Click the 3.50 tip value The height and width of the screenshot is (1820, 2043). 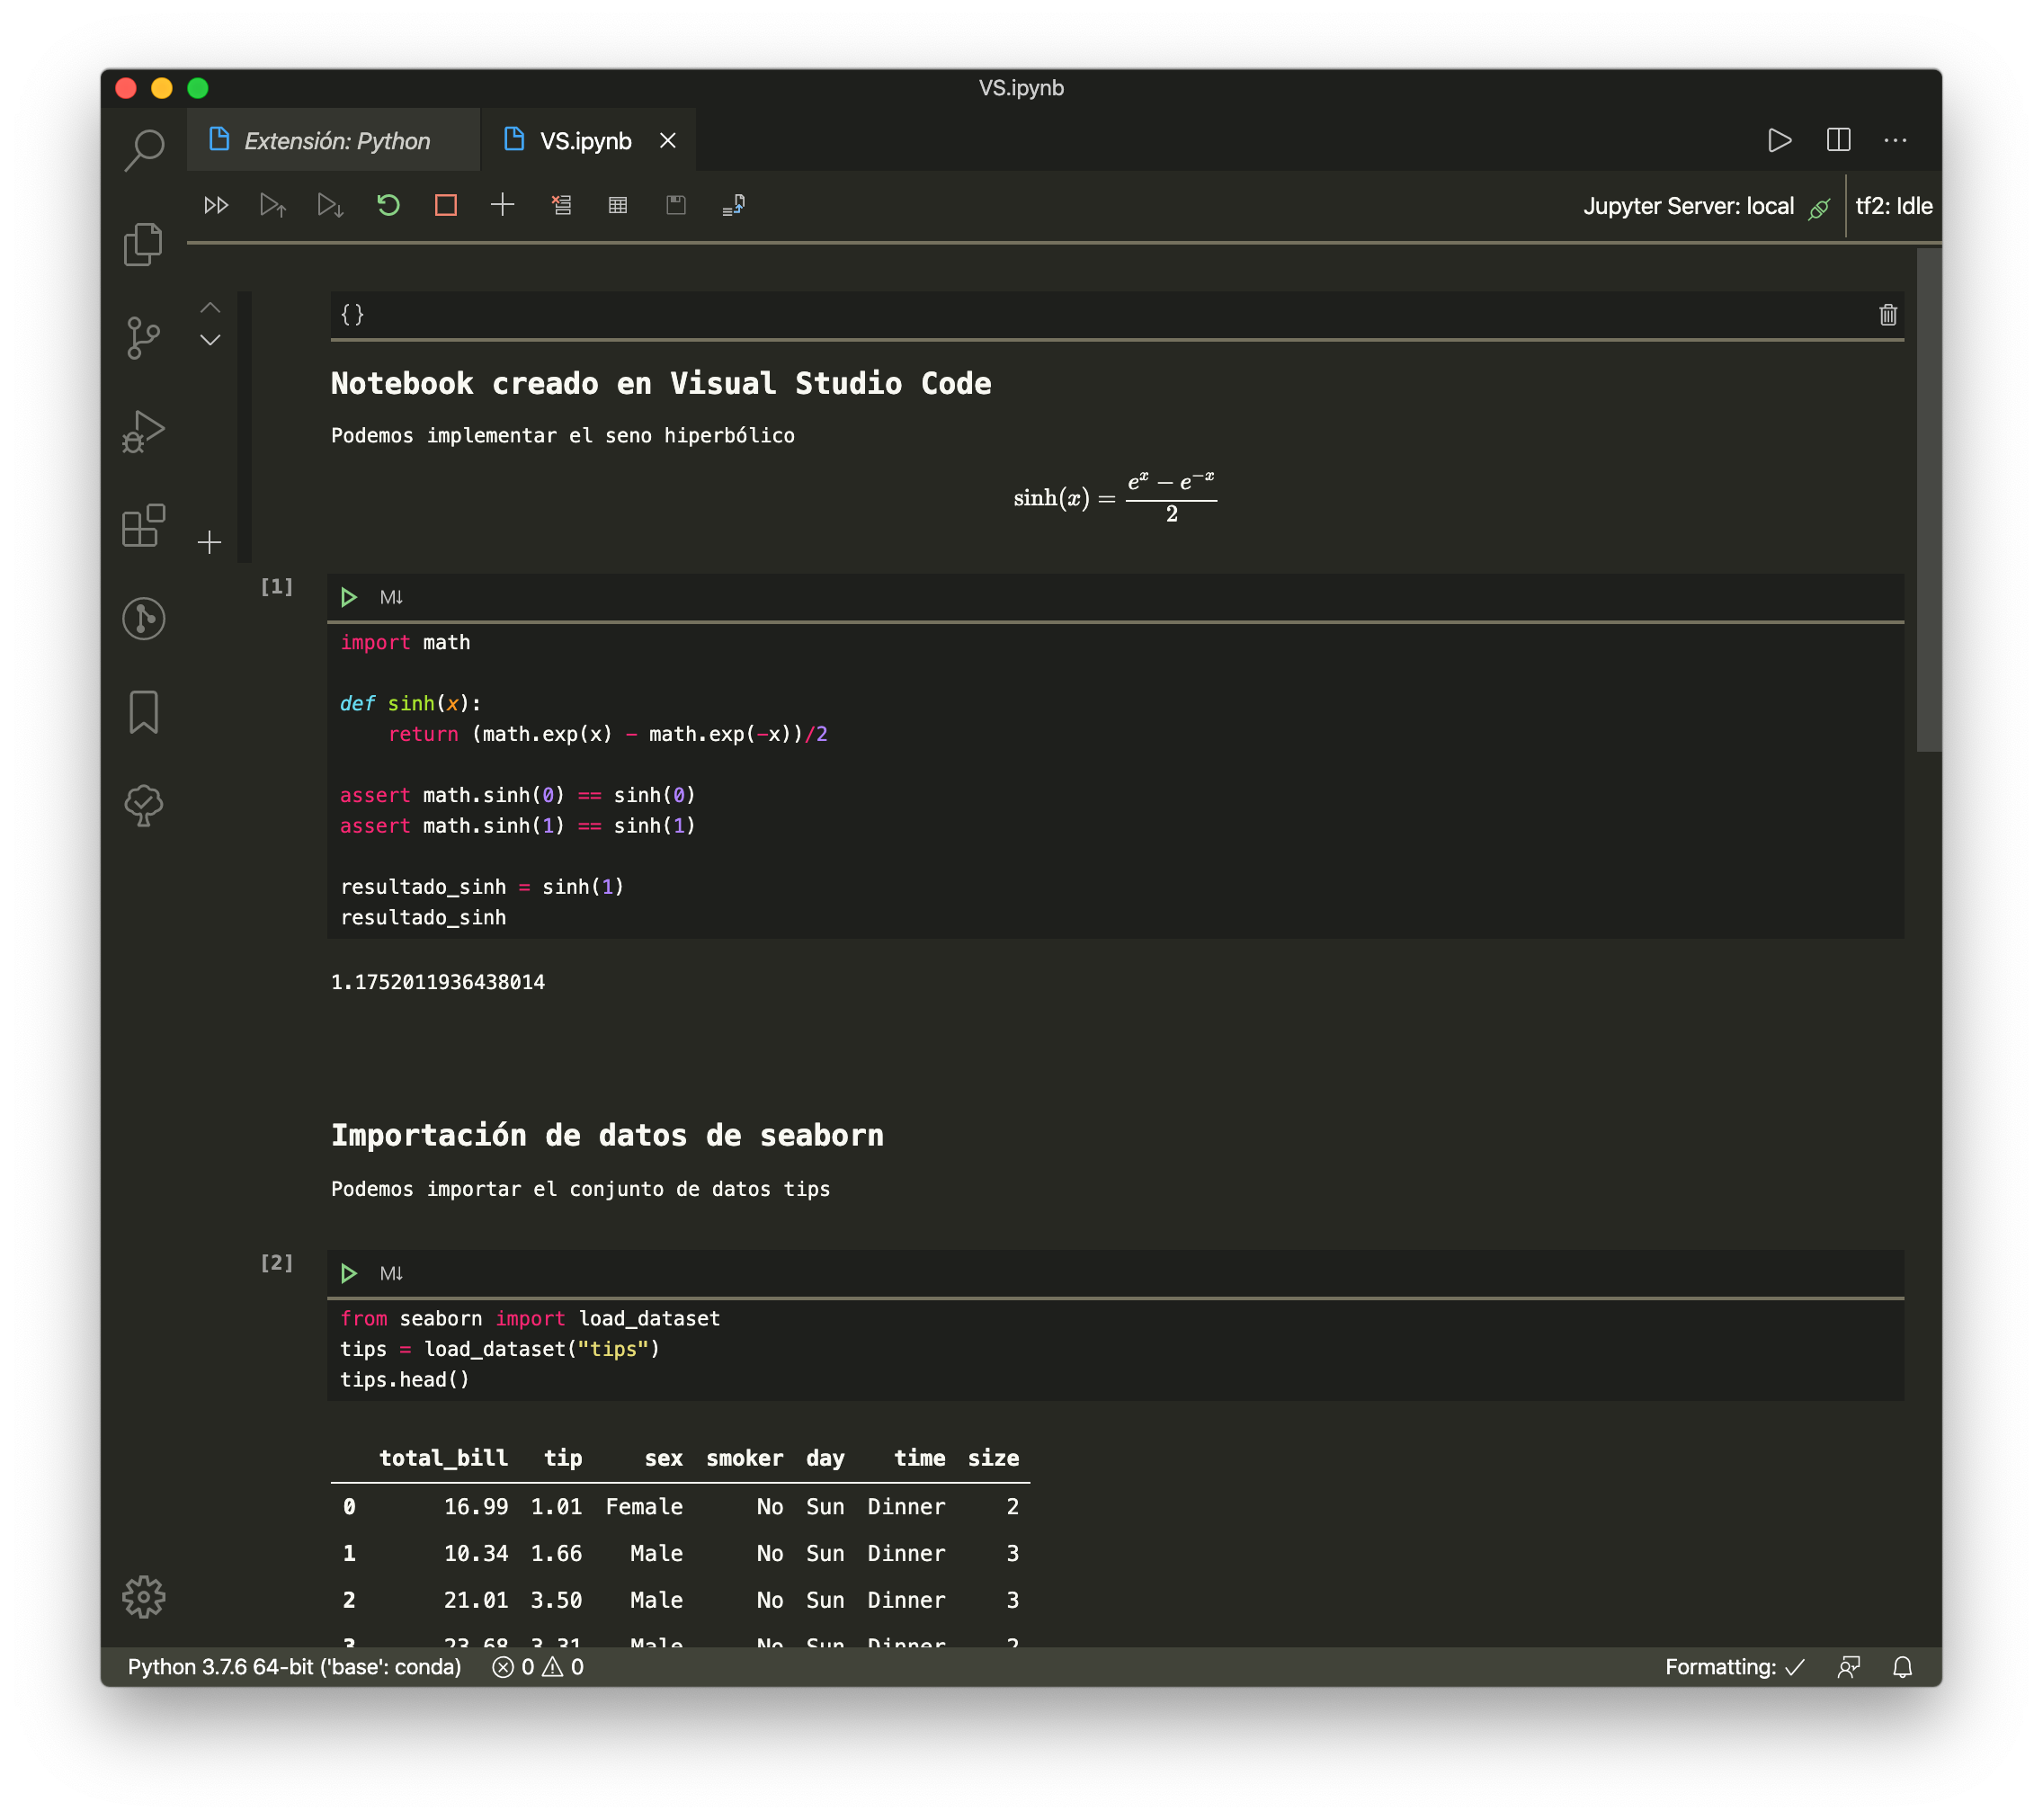tap(556, 1600)
